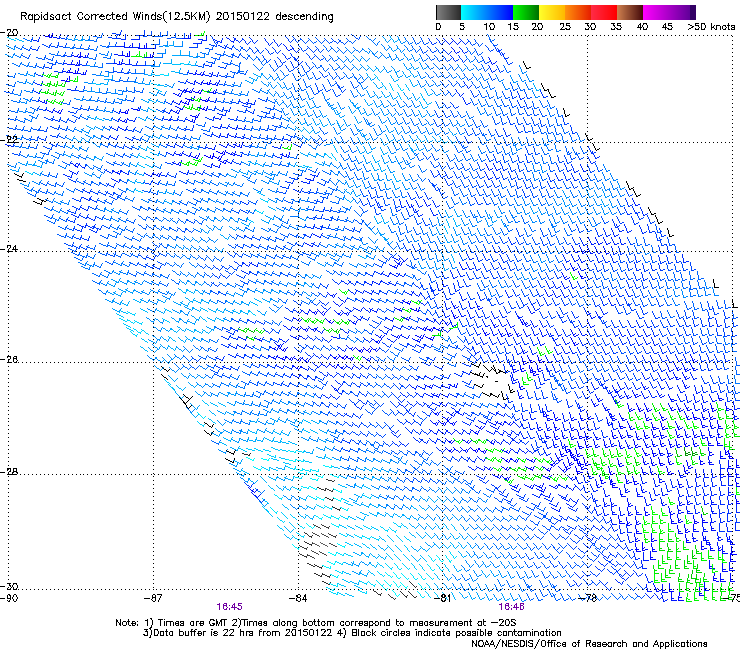The width and height of the screenshot is (740, 650).
Task: Click the green 15-20 knots color segment
Action: (x=526, y=12)
